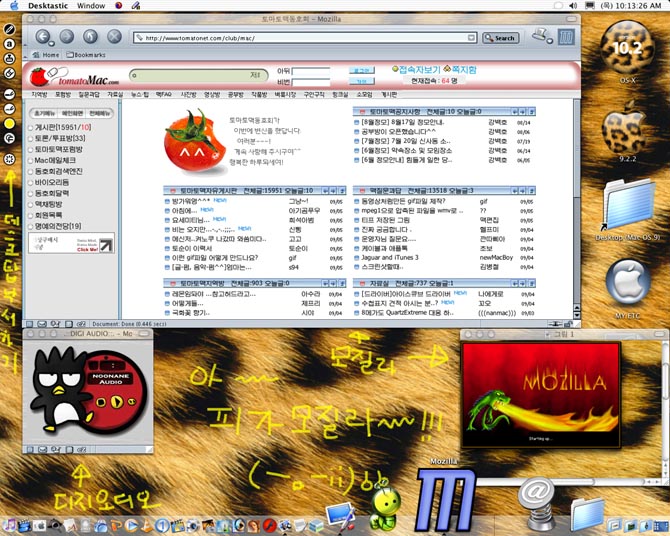The image size is (670, 536).
Task: Click the Search button beside URL bar
Action: click(503, 38)
